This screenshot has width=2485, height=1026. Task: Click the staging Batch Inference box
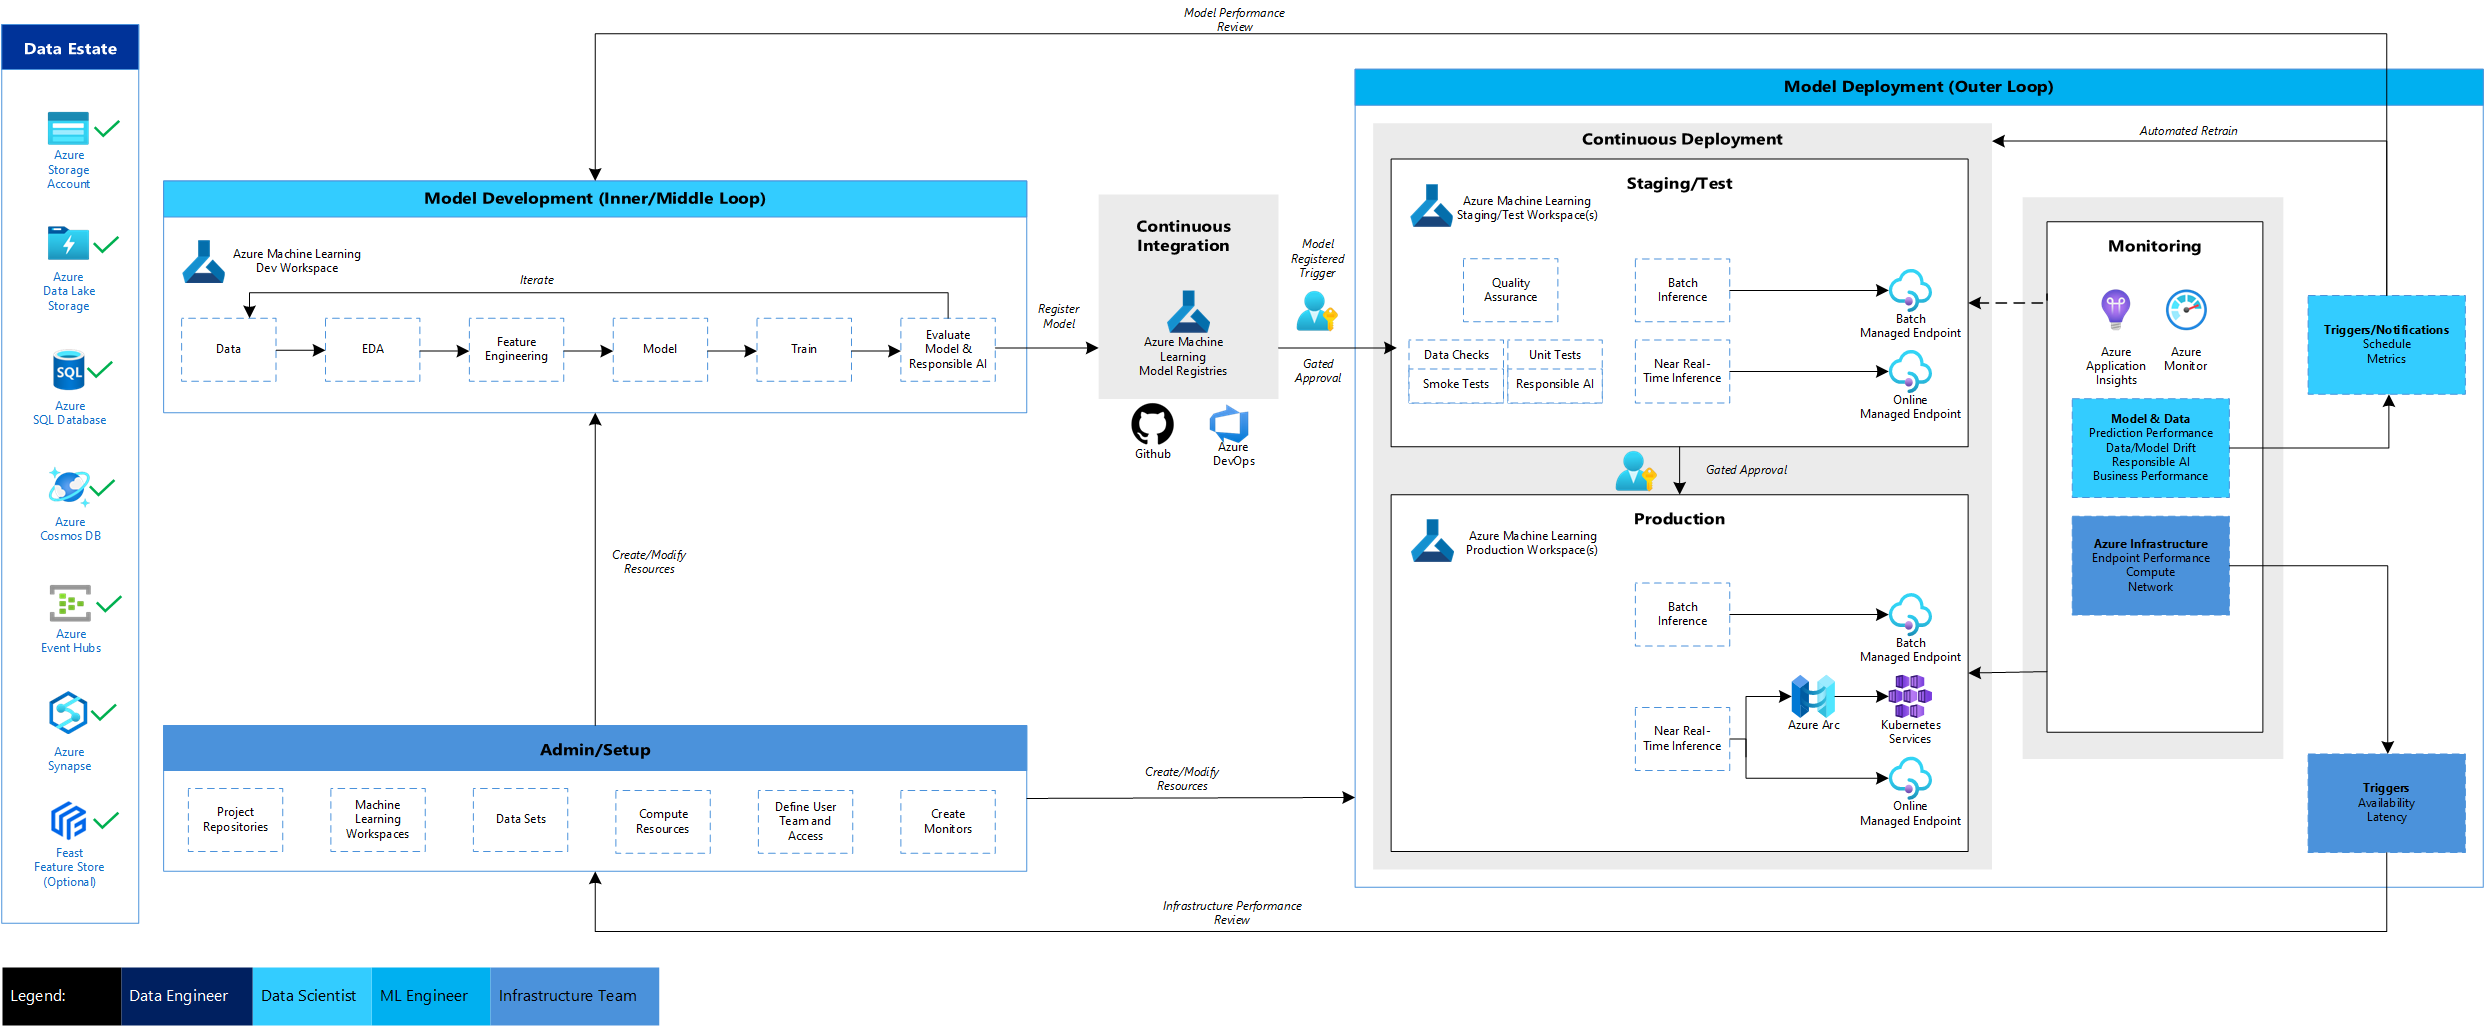click(1682, 290)
